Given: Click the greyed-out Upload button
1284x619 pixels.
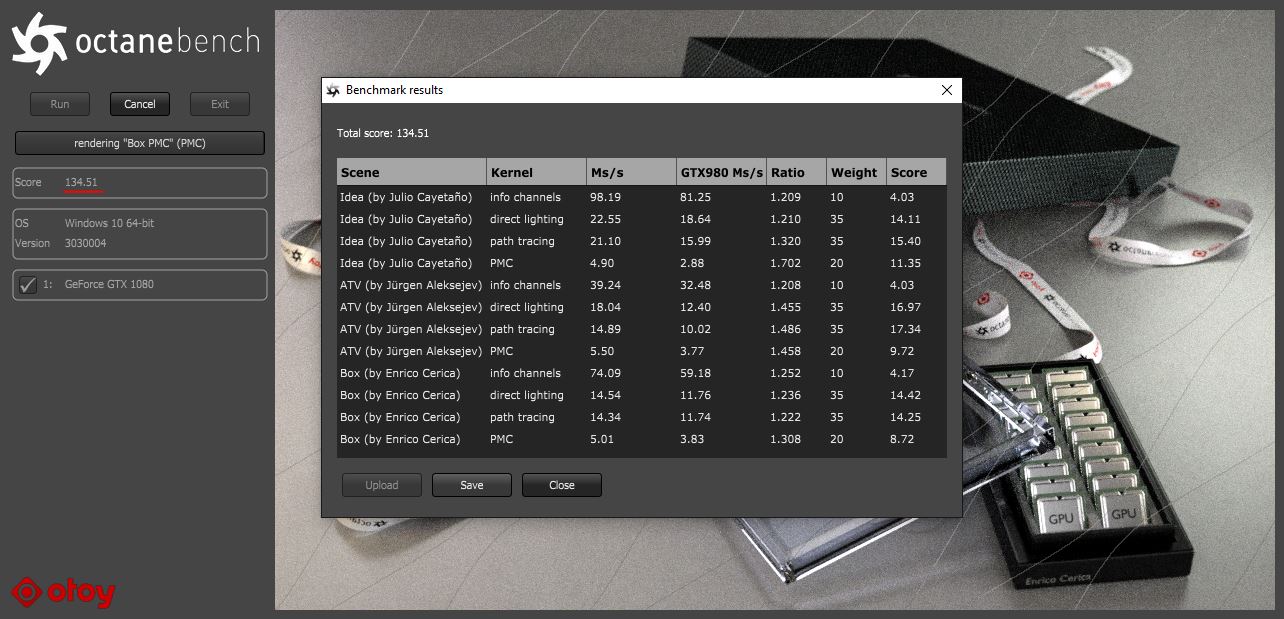Looking at the screenshot, I should pyautogui.click(x=382, y=485).
